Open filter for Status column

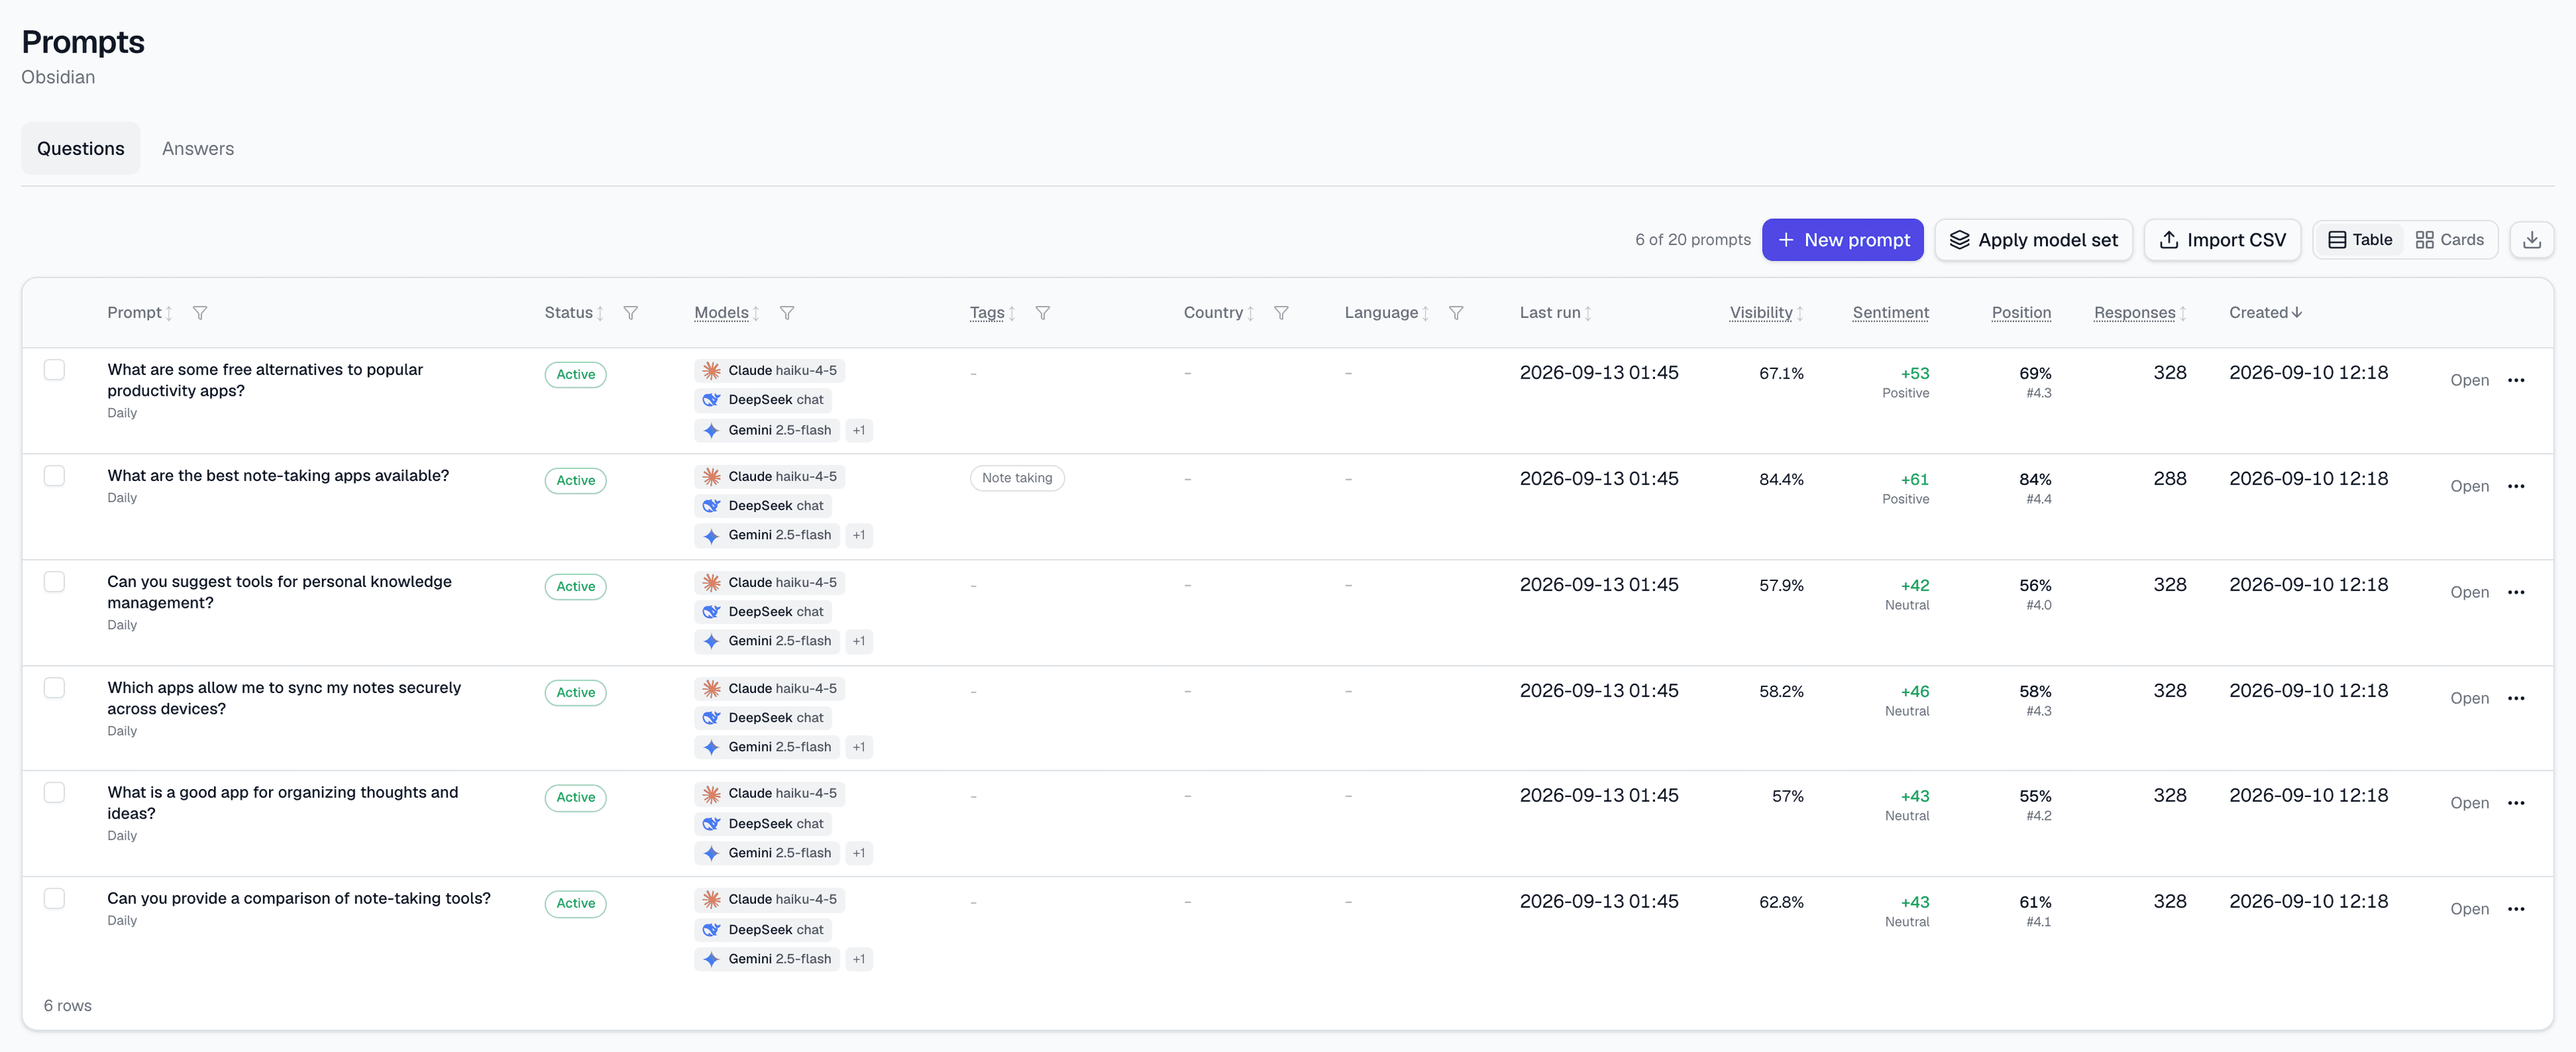[630, 313]
